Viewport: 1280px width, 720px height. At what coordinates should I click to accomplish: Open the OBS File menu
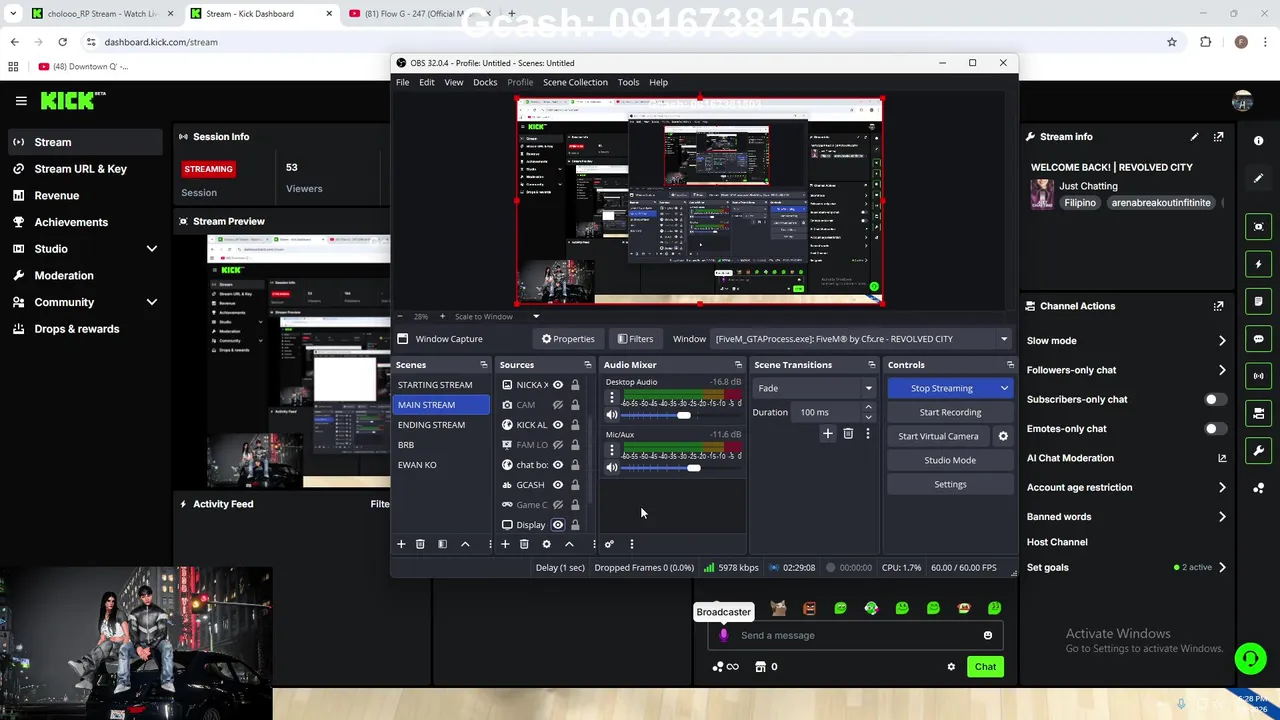pyautogui.click(x=402, y=82)
